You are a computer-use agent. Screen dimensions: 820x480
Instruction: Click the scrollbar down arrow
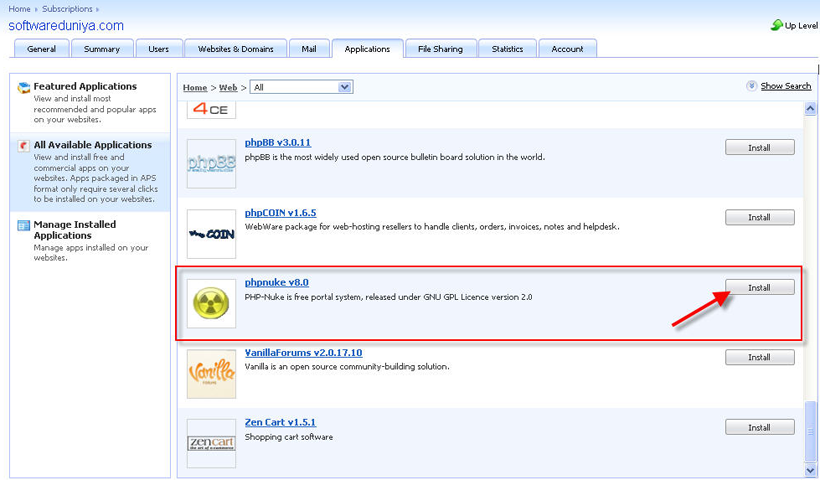810,470
